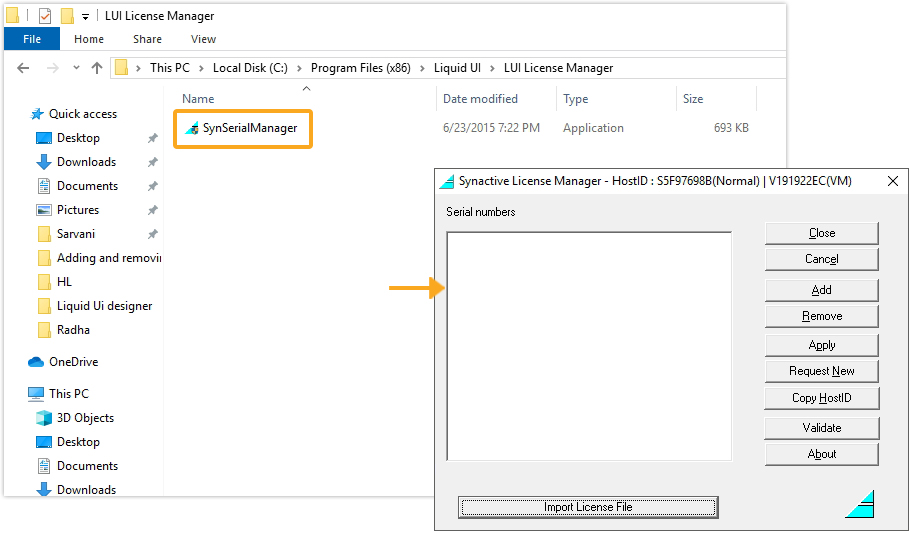The image size is (909, 546).
Task: Click the Quick access star icon
Action: pos(37,114)
